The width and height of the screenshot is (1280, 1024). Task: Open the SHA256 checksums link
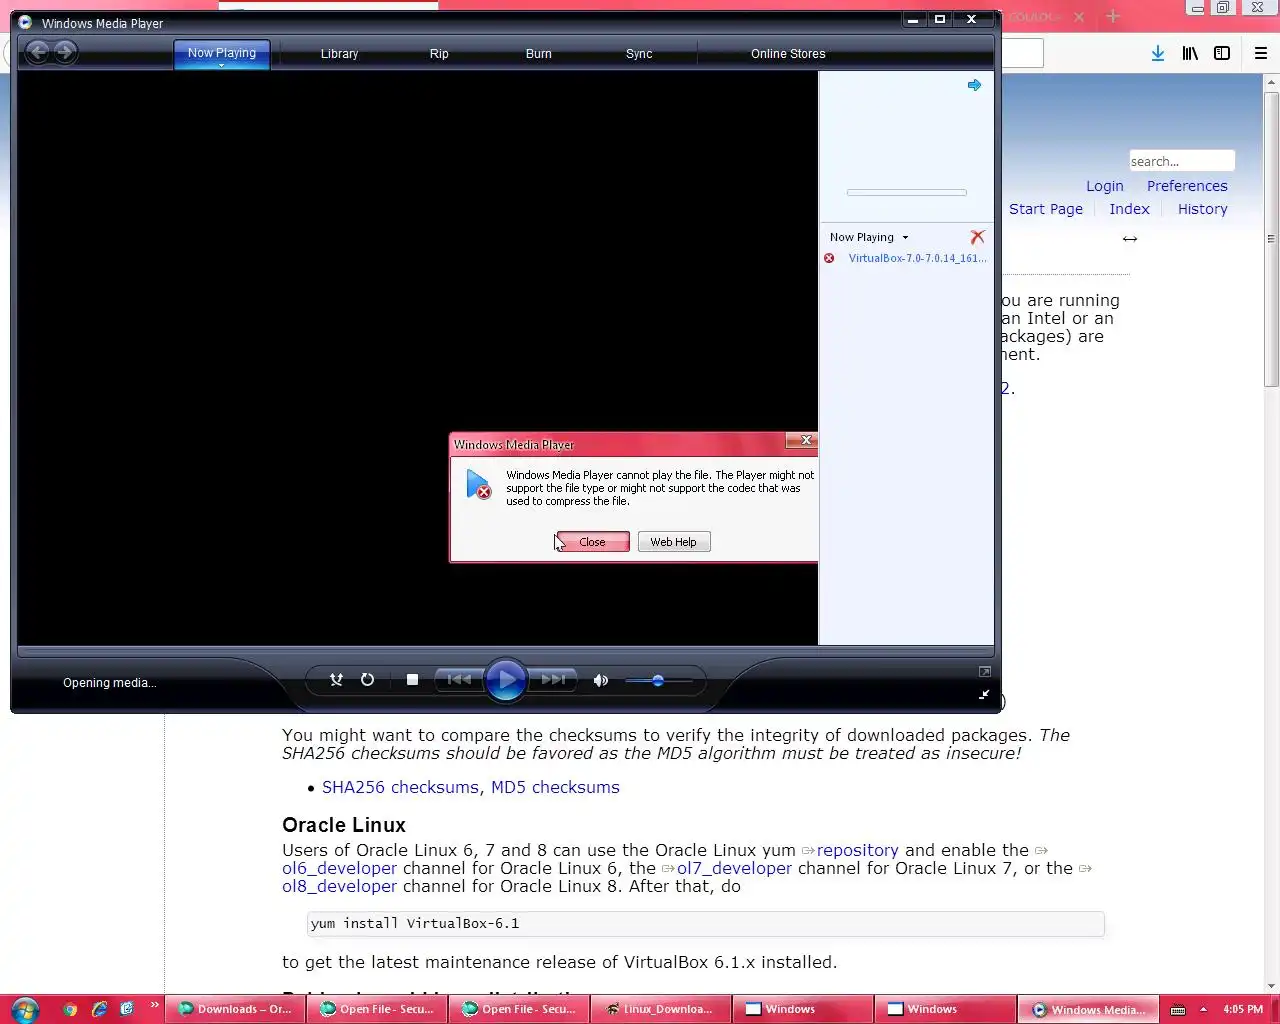point(400,787)
